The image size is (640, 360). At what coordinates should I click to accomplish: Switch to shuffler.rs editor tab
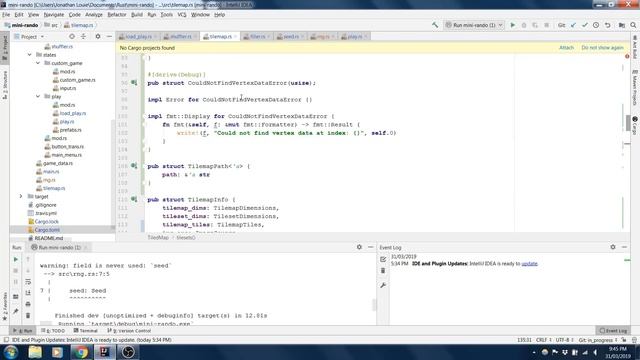coord(180,37)
